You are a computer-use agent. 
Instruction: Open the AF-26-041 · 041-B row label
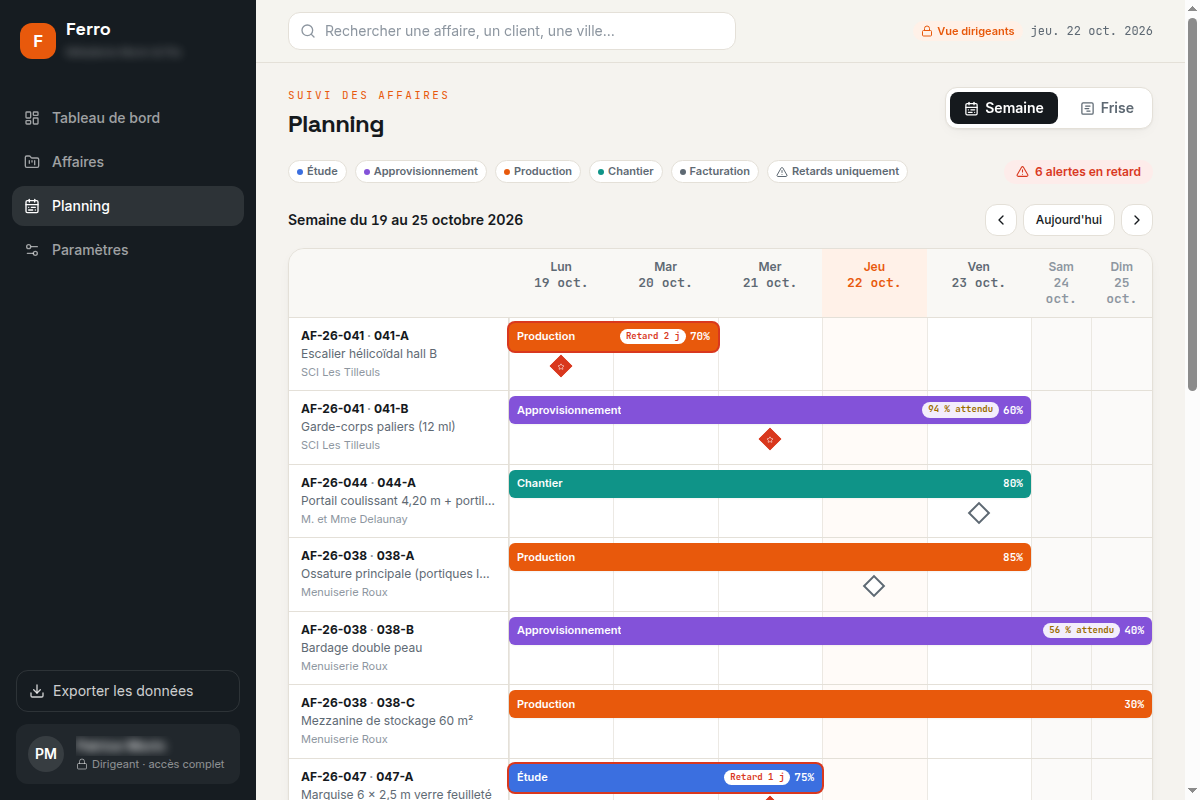[x=398, y=427]
